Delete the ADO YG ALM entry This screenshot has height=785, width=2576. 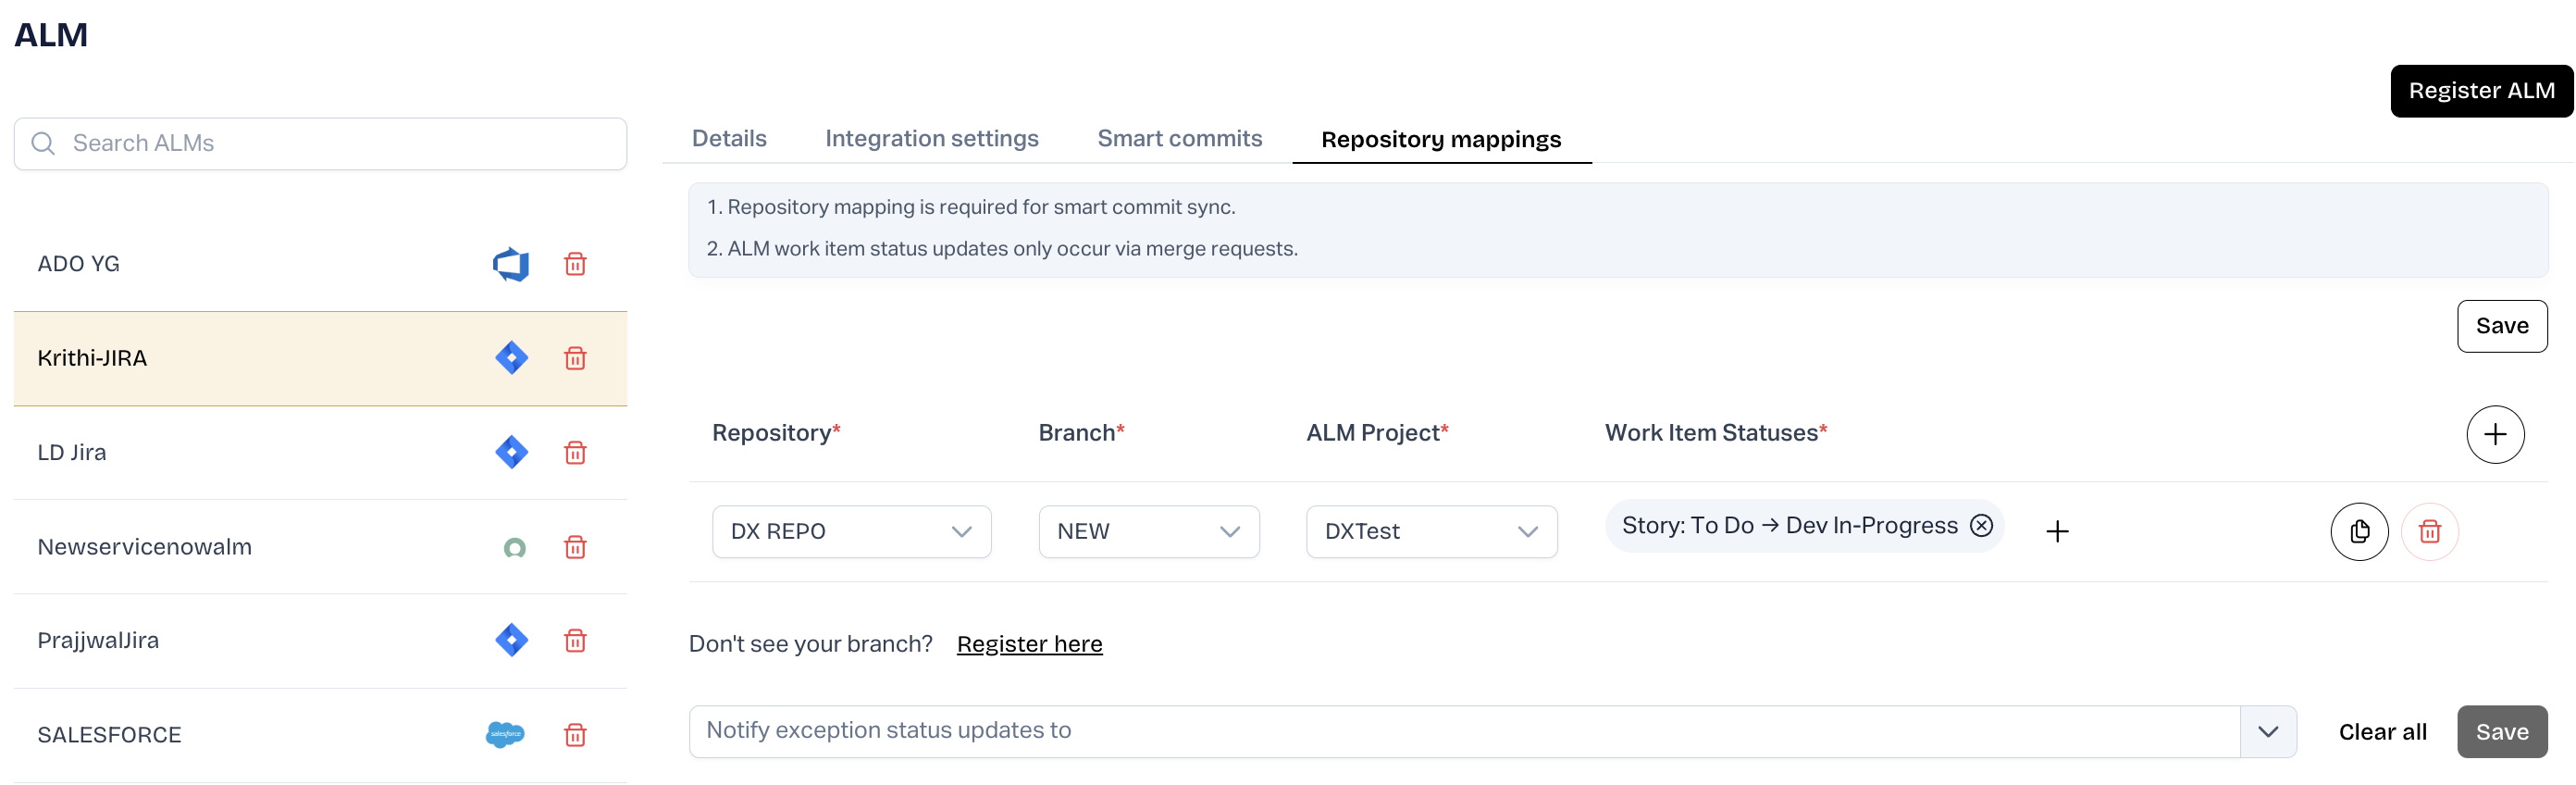click(575, 264)
